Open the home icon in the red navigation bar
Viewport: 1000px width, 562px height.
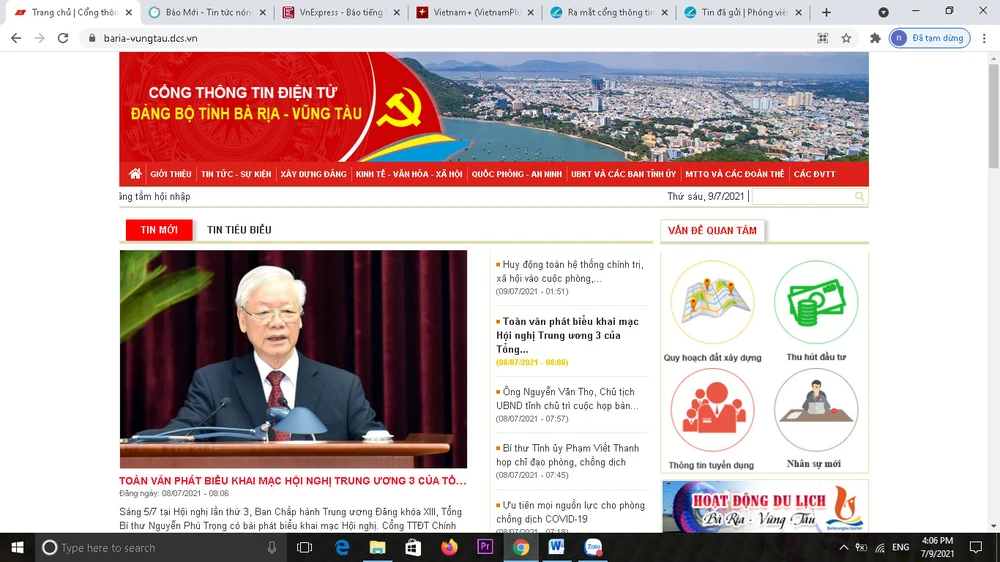[x=135, y=174]
